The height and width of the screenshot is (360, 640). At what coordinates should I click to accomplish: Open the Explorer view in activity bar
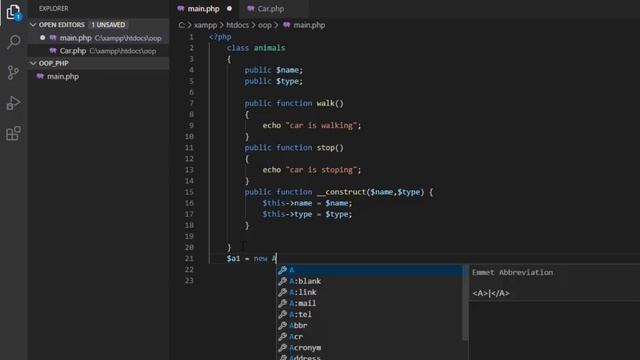click(13, 12)
